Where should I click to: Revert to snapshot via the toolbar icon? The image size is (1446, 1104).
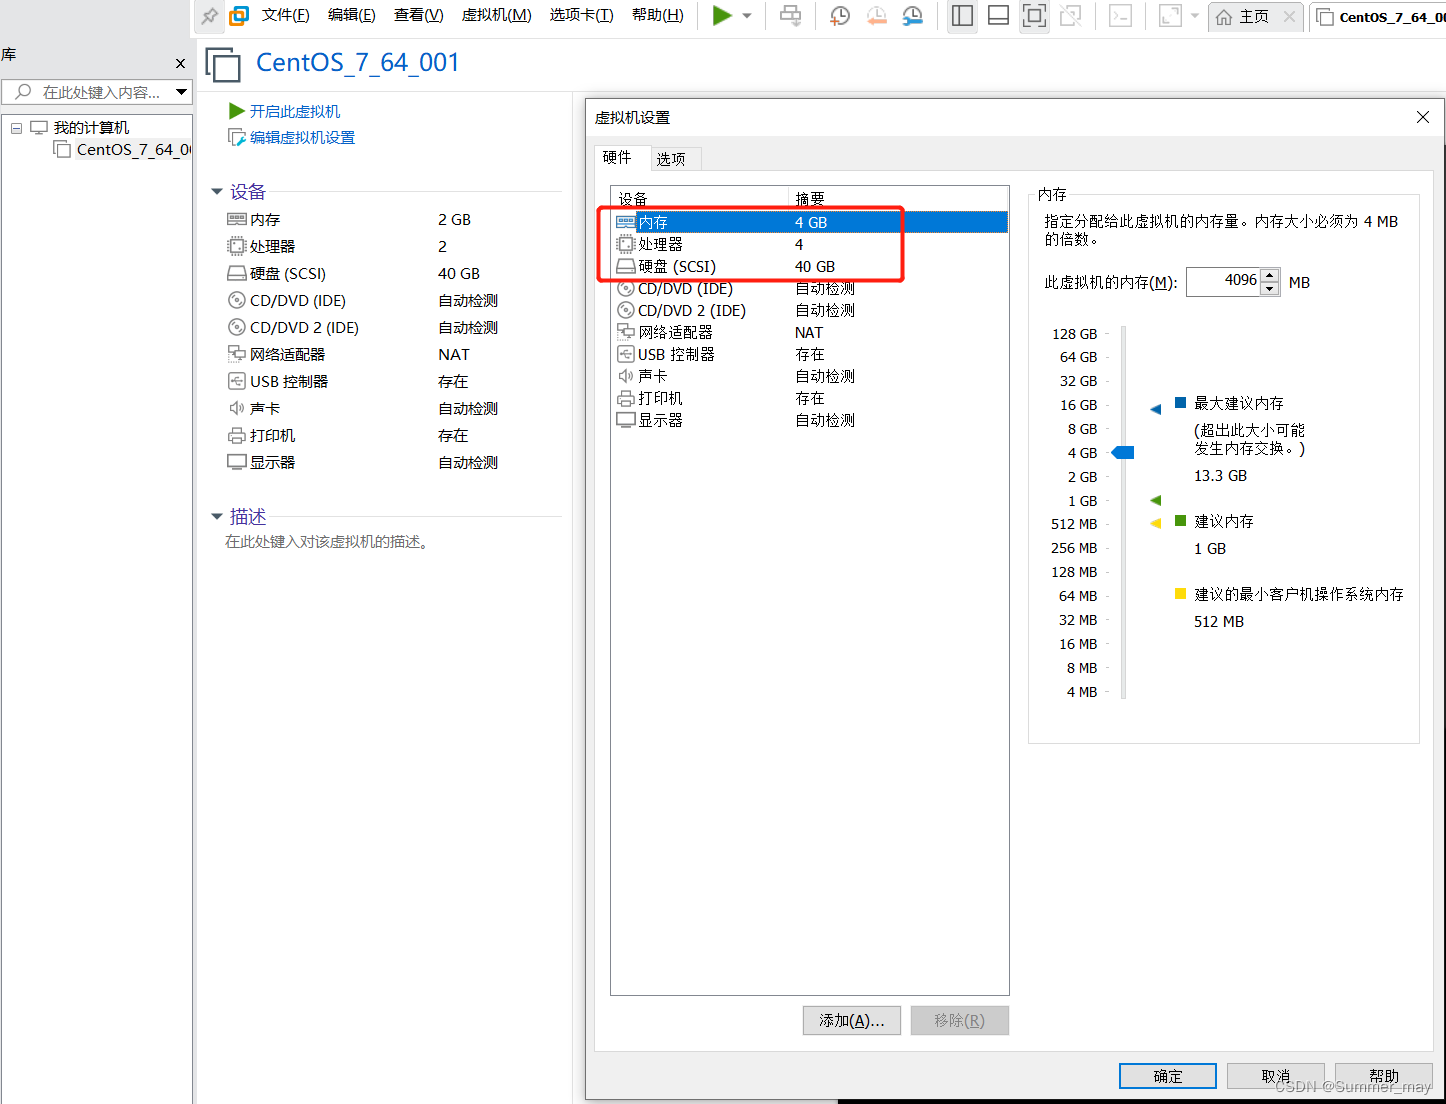(876, 16)
